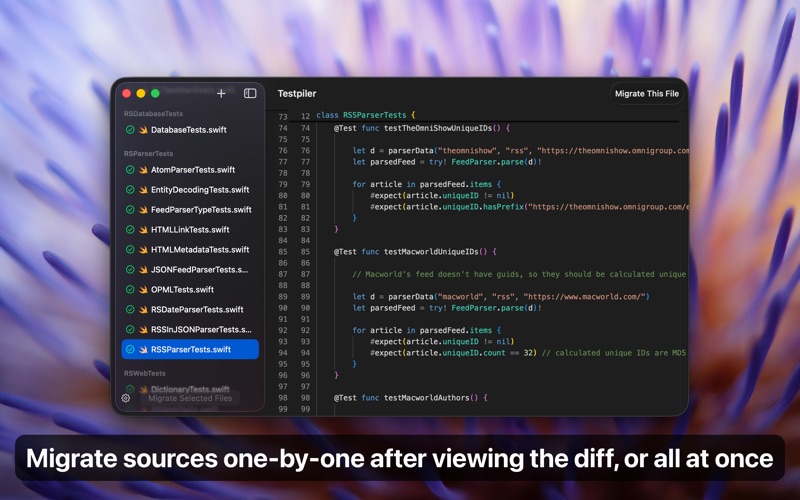
Task: Click Swift icon beside RSSParserTests.swift
Action: (x=143, y=349)
